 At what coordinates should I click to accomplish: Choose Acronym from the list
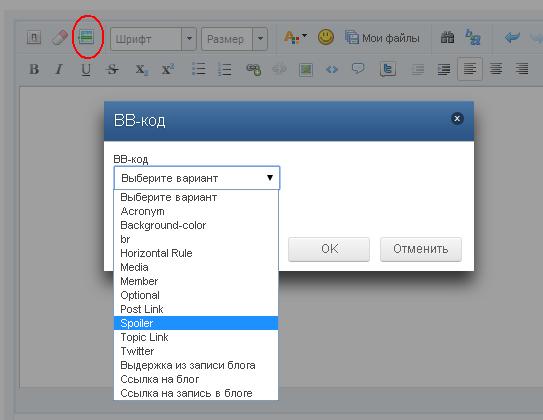[196, 211]
